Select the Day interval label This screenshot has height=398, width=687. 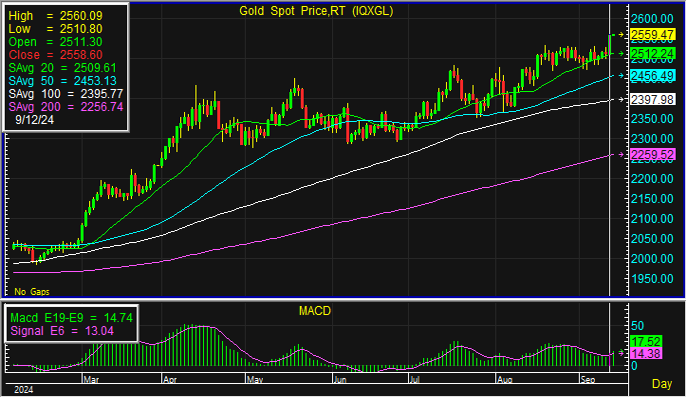[662, 384]
